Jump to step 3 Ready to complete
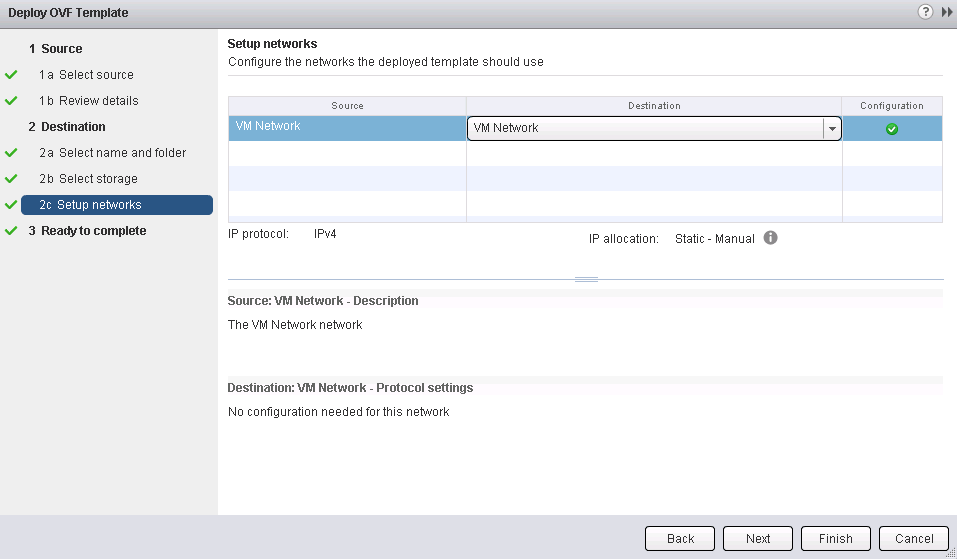 pos(93,231)
